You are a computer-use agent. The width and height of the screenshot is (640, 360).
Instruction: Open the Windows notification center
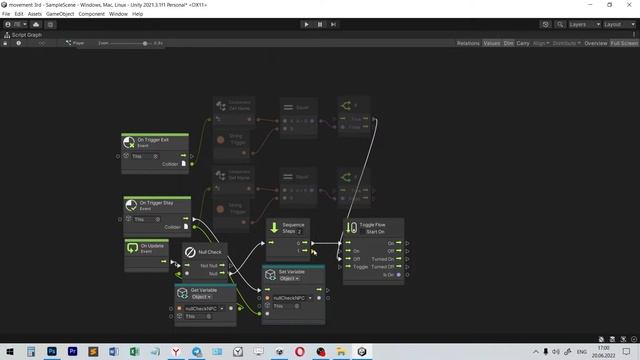(x=627, y=351)
